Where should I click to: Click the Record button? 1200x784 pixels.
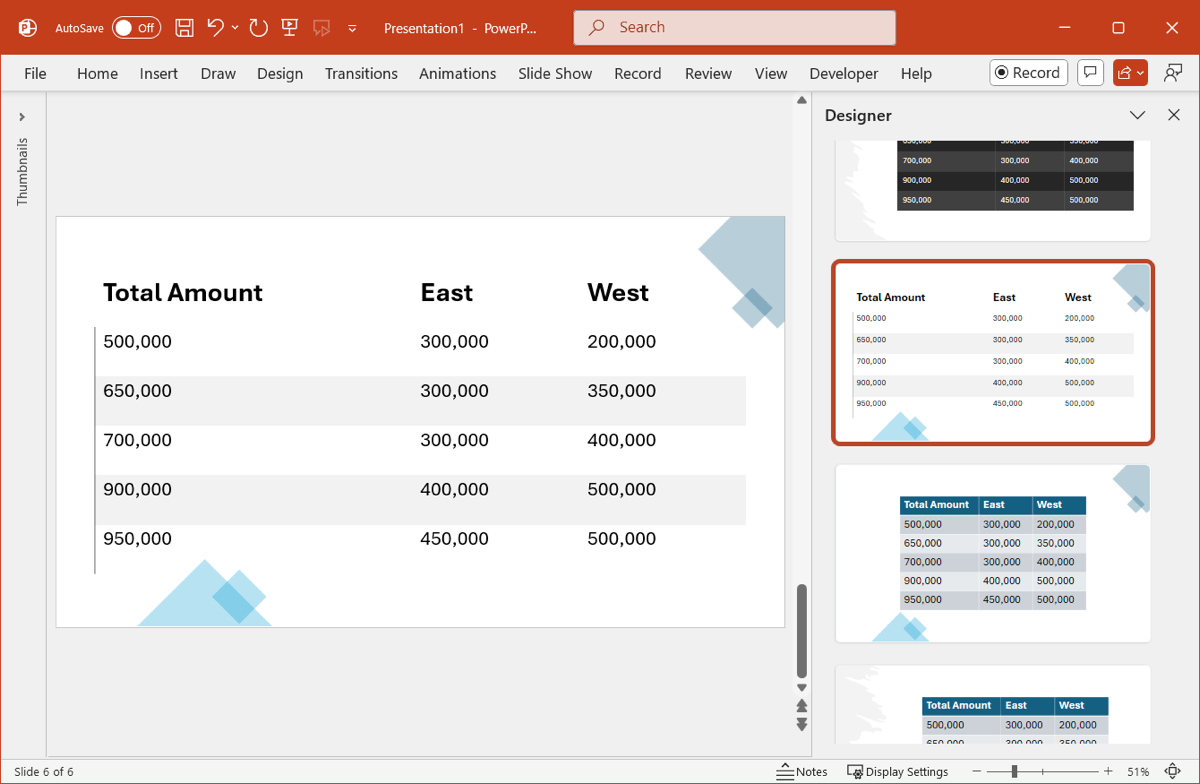[x=1028, y=73]
